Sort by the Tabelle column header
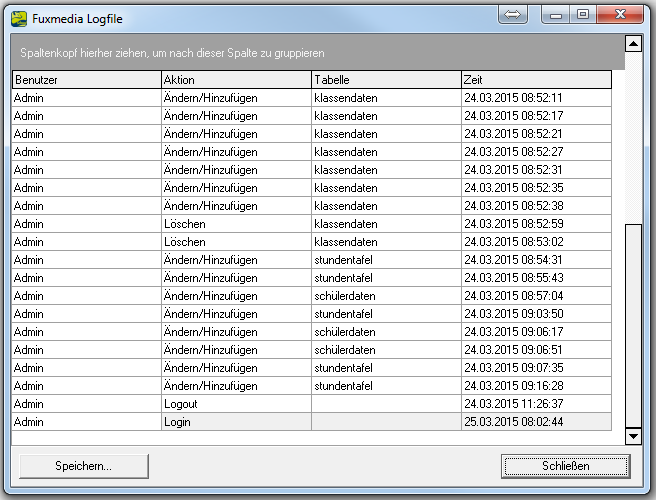This screenshot has height=500, width=656. click(x=387, y=79)
